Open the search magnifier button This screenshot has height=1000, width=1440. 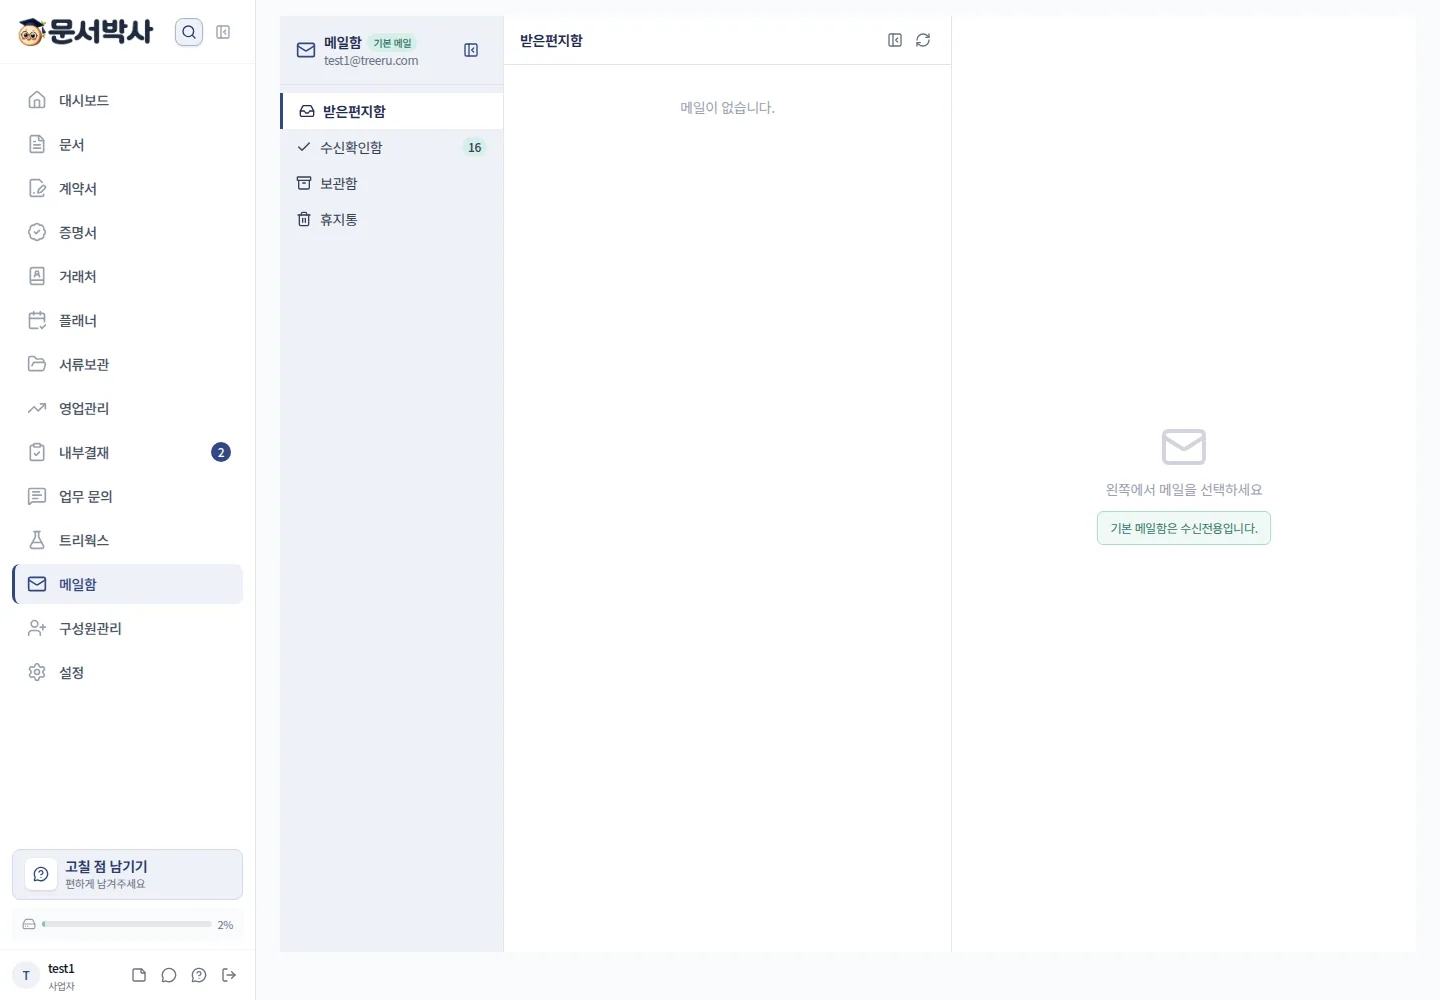[x=189, y=32]
